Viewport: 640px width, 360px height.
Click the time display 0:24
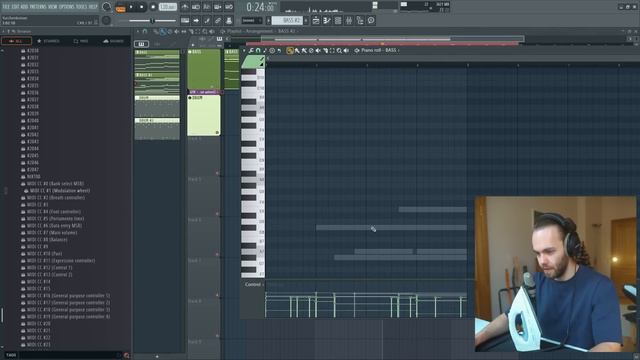[260, 7]
